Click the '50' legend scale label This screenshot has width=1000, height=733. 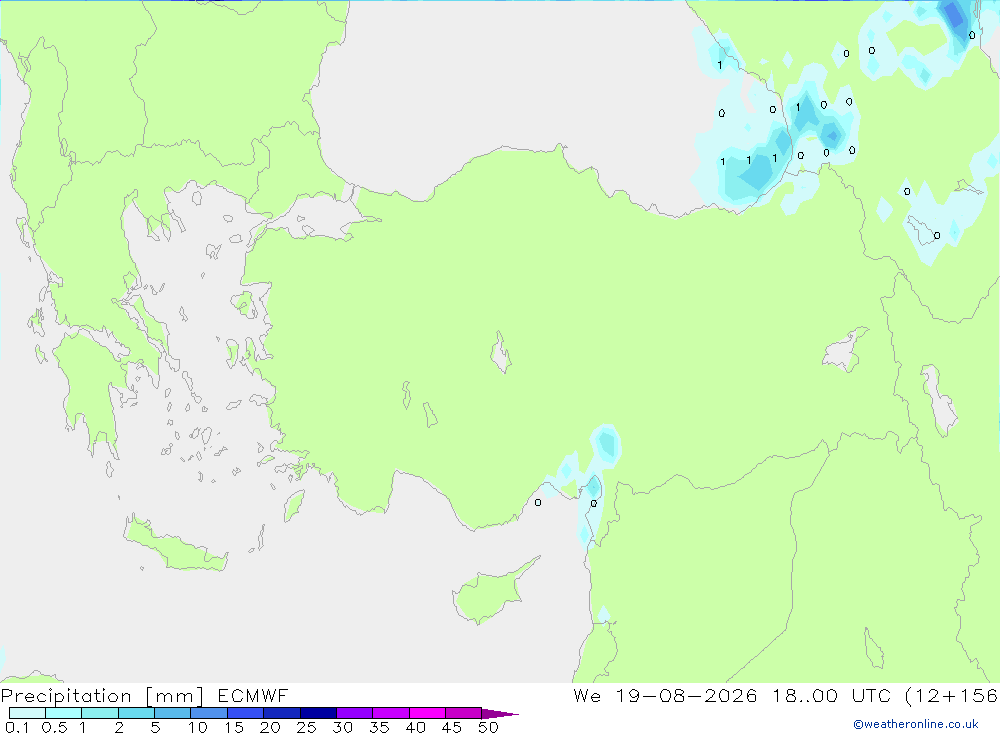488,727
